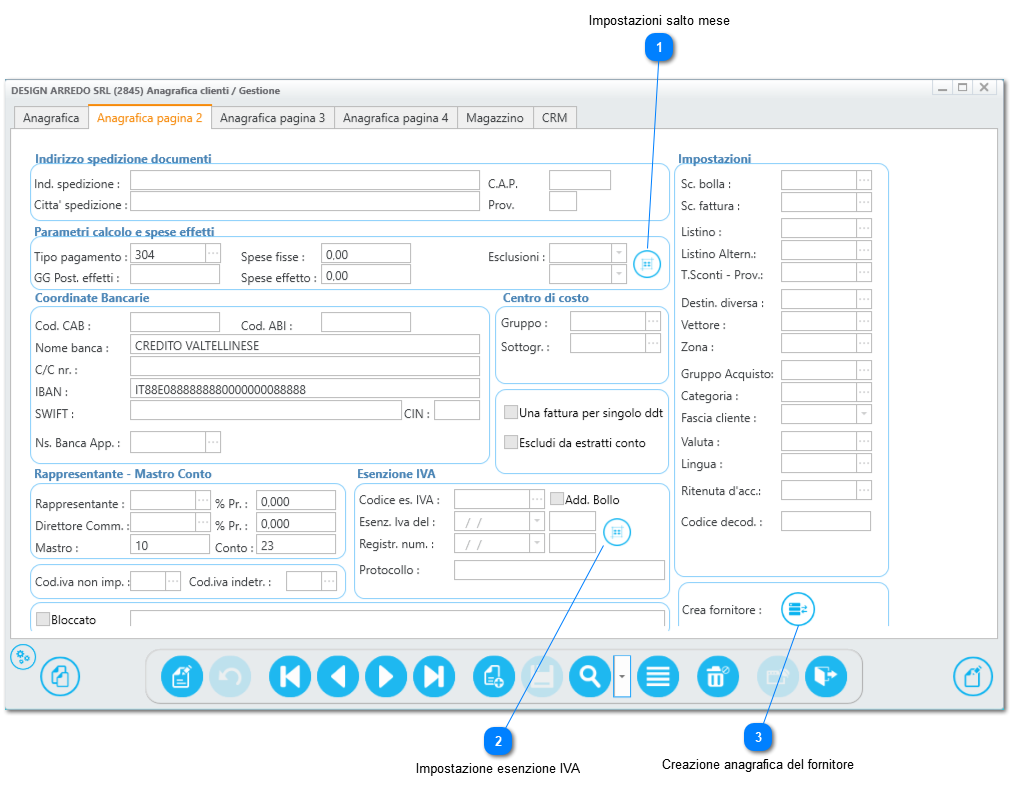Toggle Escludi da estratti conto checkbox
The width and height of the screenshot is (1013, 792).
[511, 442]
